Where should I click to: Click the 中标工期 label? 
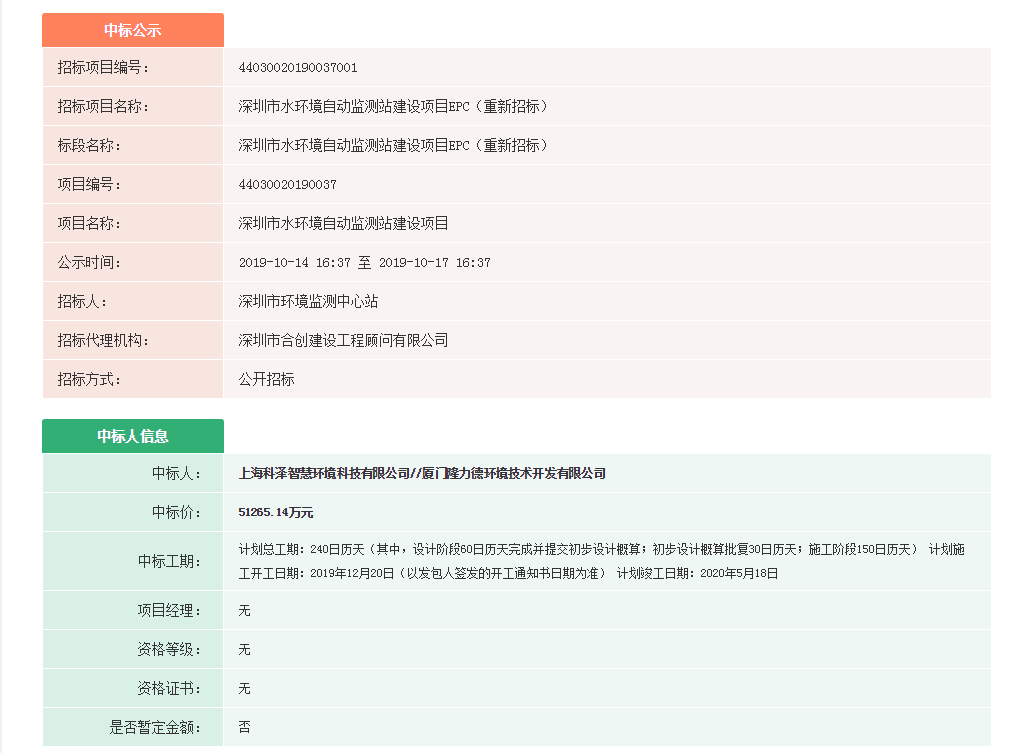pos(169,561)
